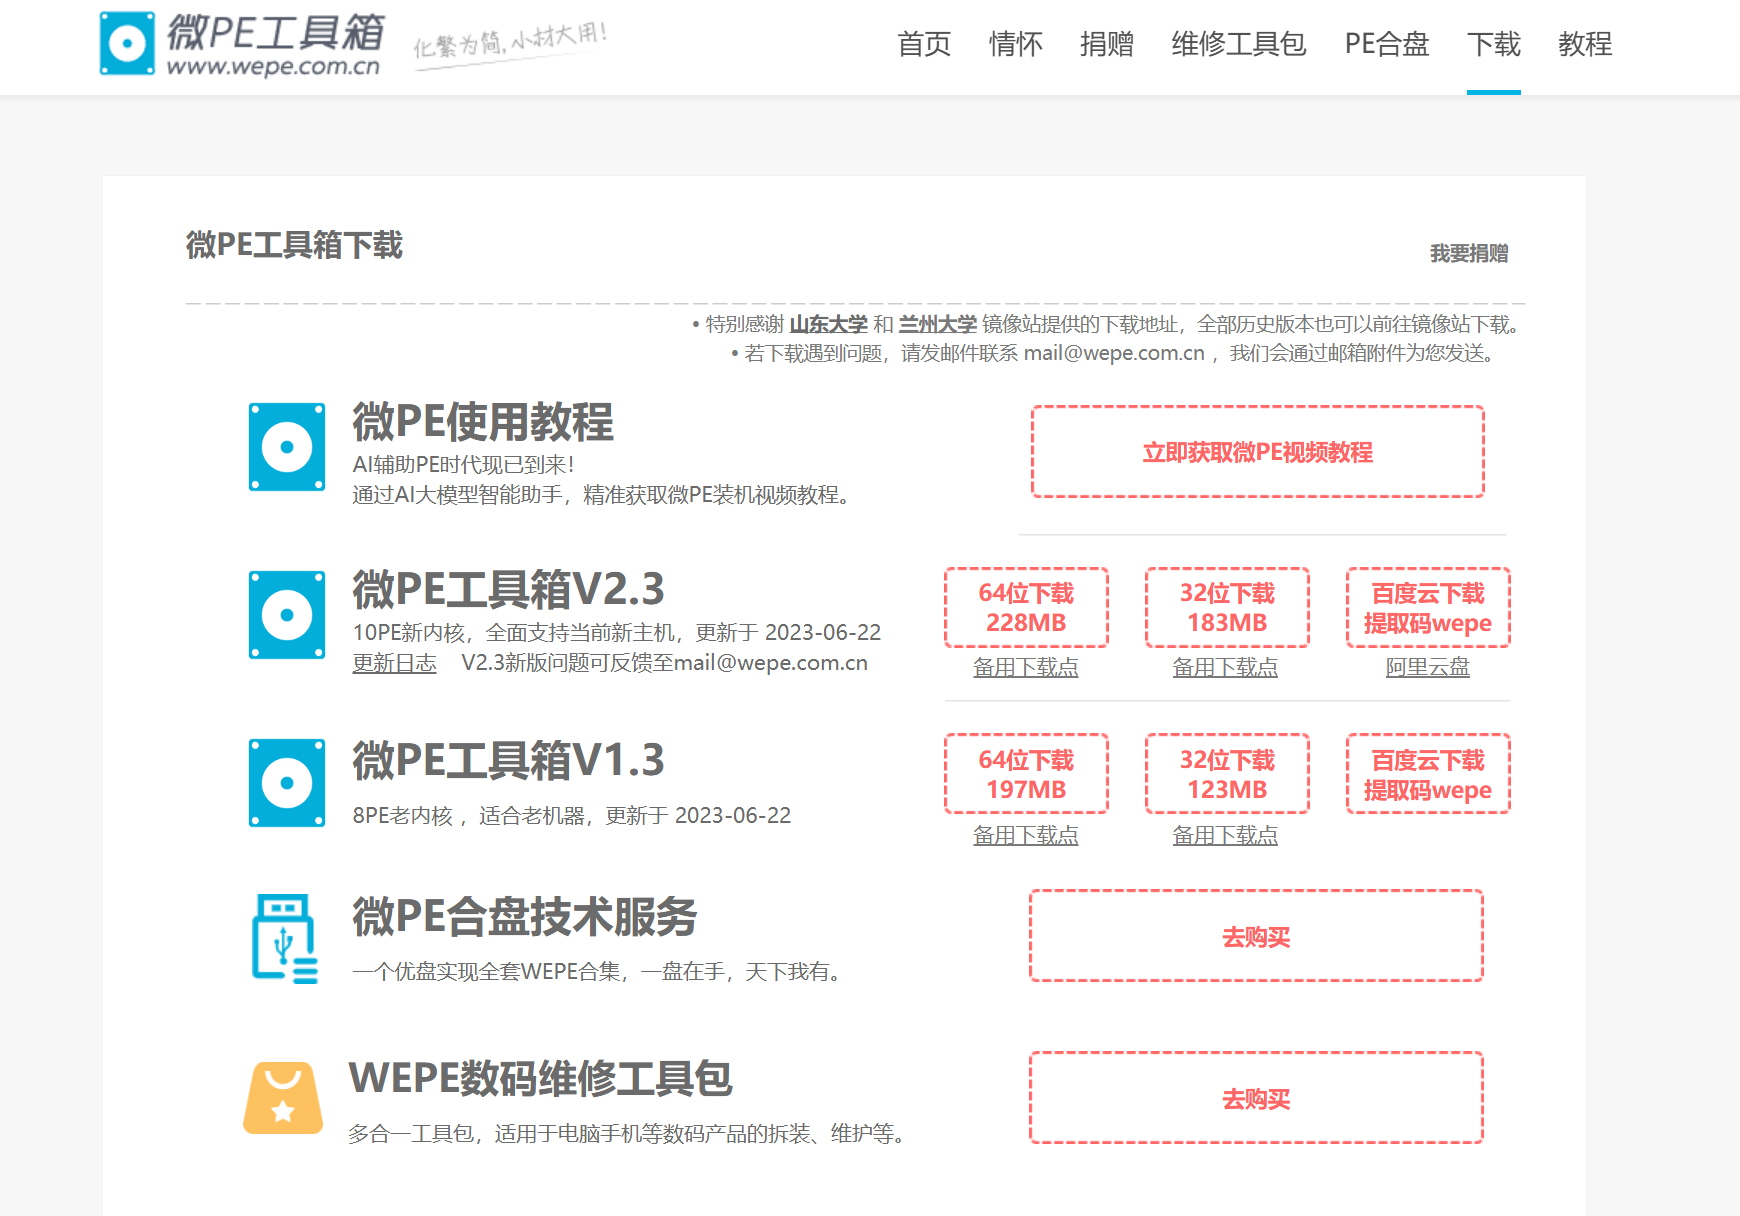Click the 微PE工具箱 site logo
1740x1216 pixels.
[242, 44]
